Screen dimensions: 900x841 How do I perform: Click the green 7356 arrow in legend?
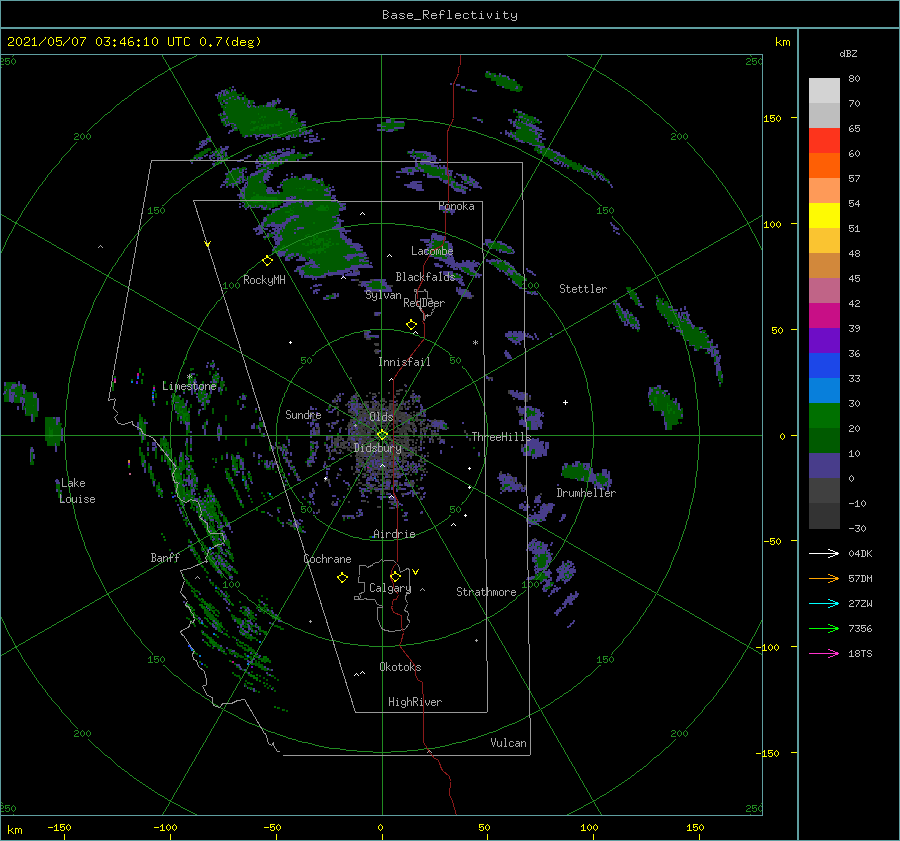pyautogui.click(x=824, y=629)
